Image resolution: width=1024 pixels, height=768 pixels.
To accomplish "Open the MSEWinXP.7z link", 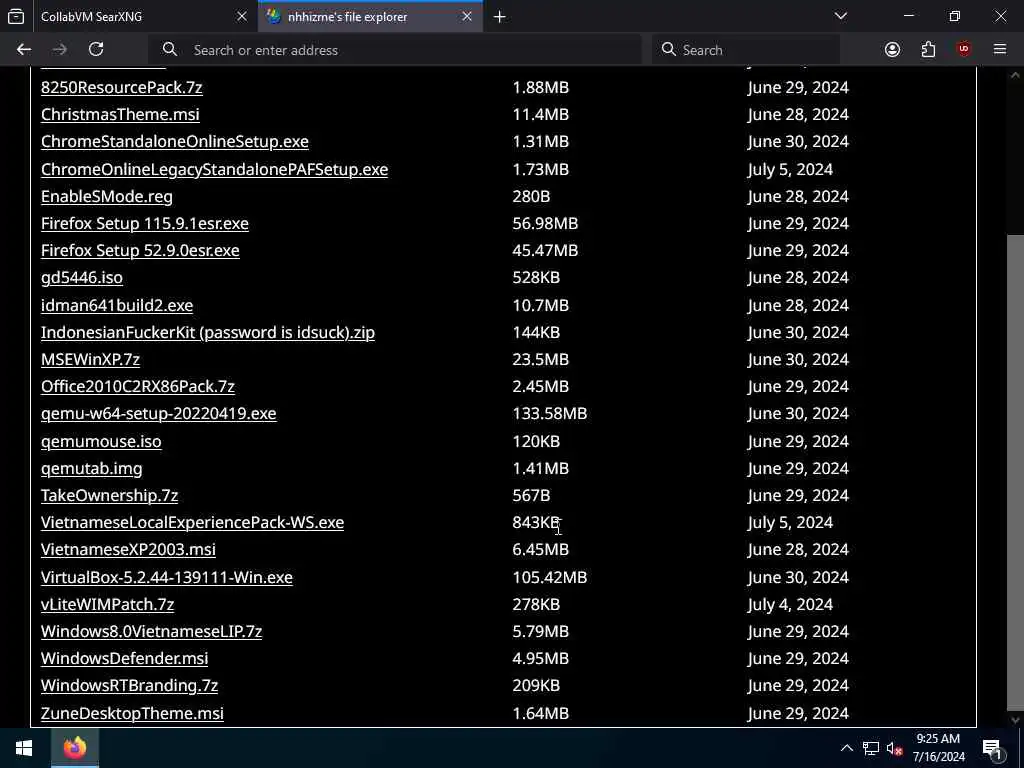I will (90, 360).
